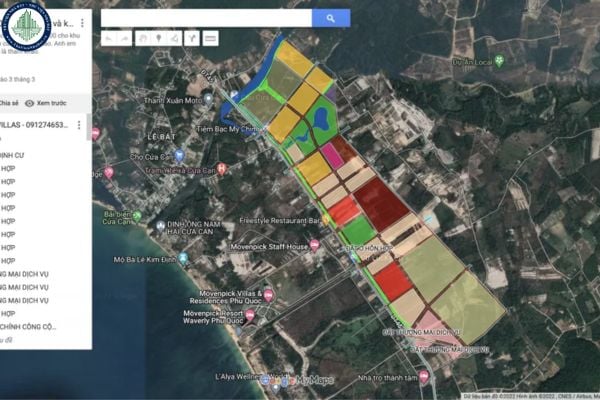
Task: Click the undo arrow in map toolbar
Action: [109, 39]
